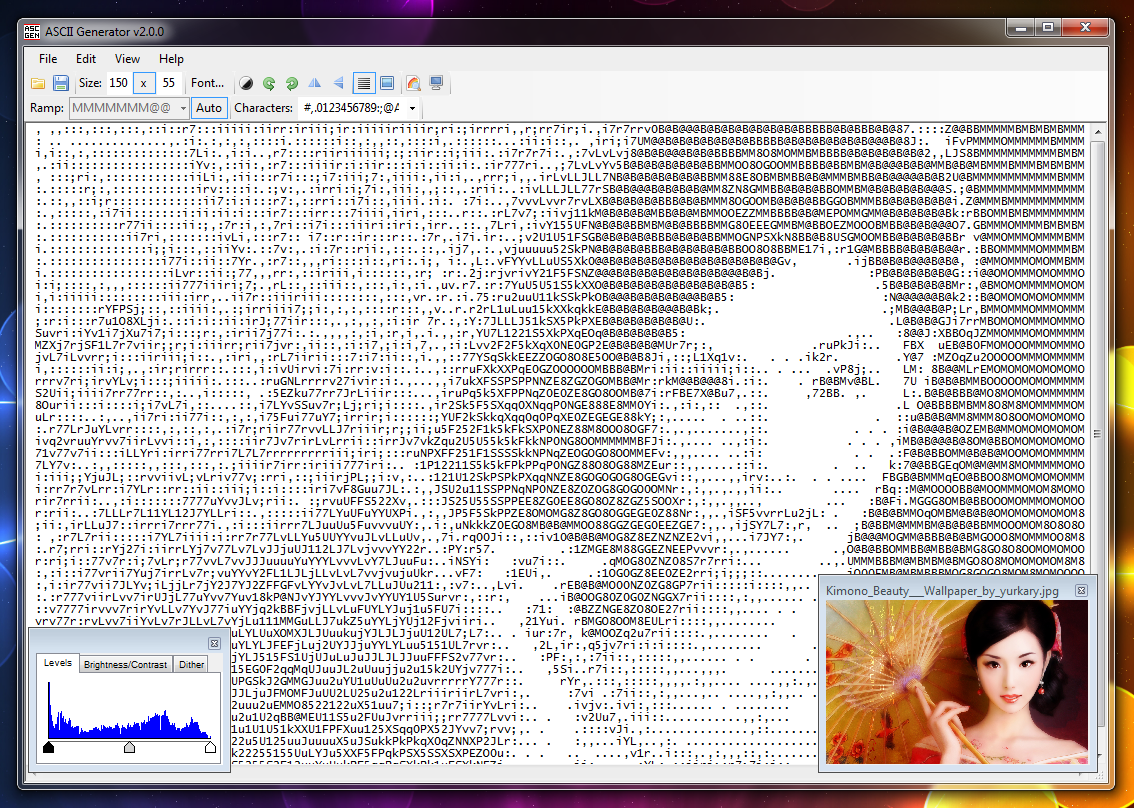Image resolution: width=1134 pixels, height=808 pixels.
Task: Open the Help menu
Action: (171, 59)
